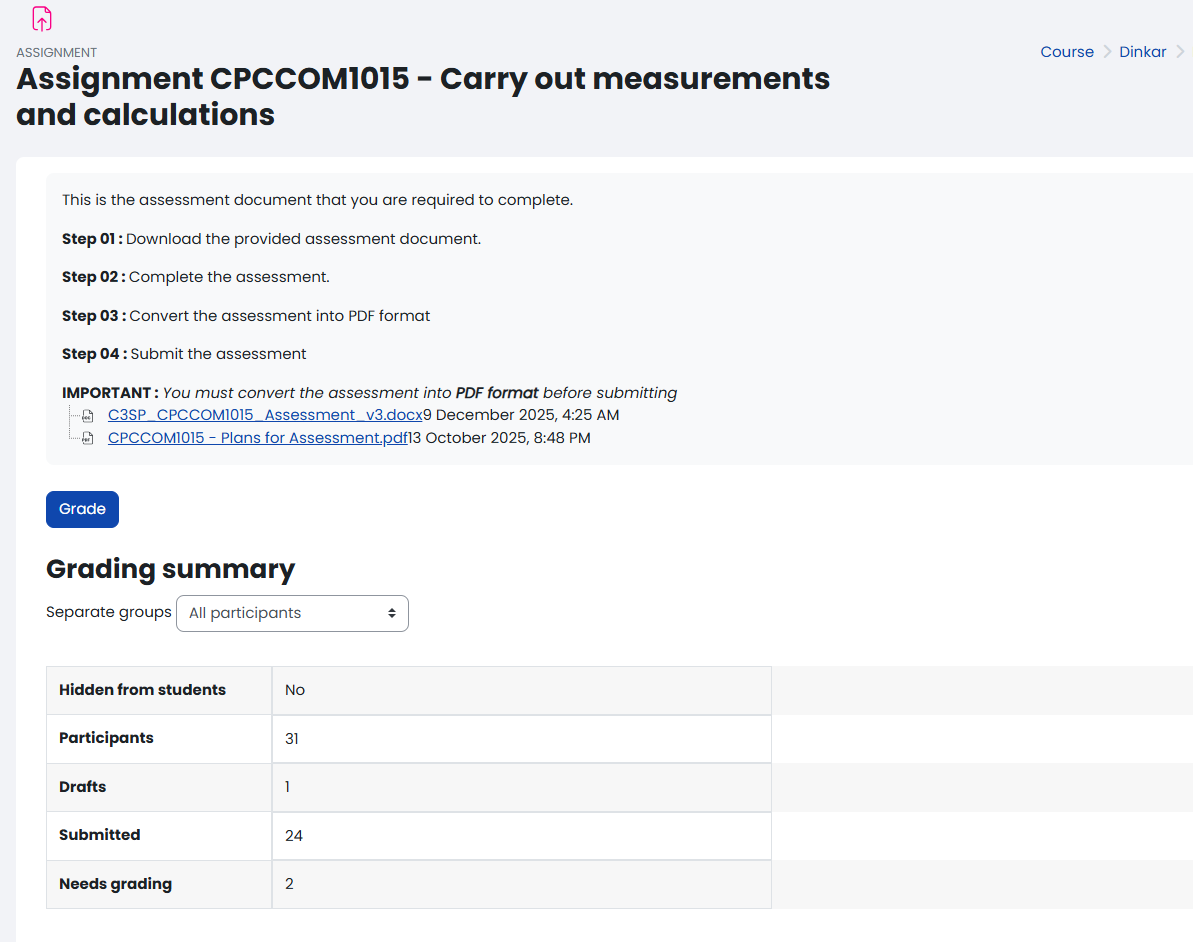Click the Grade button

(82, 509)
